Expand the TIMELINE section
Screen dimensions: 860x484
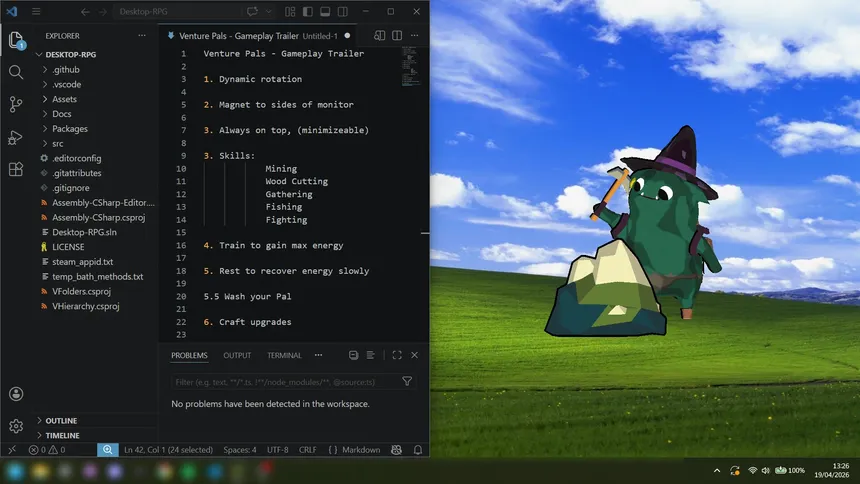[x=62, y=436]
